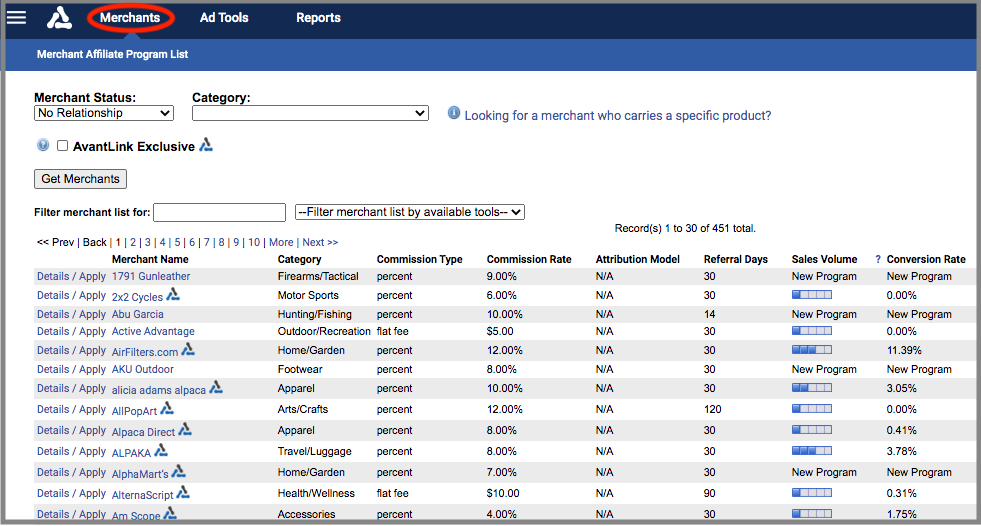Viewport: 981px width, 526px height.
Task: Enable the AvantLink Exclusive checkbox
Action: click(63, 146)
